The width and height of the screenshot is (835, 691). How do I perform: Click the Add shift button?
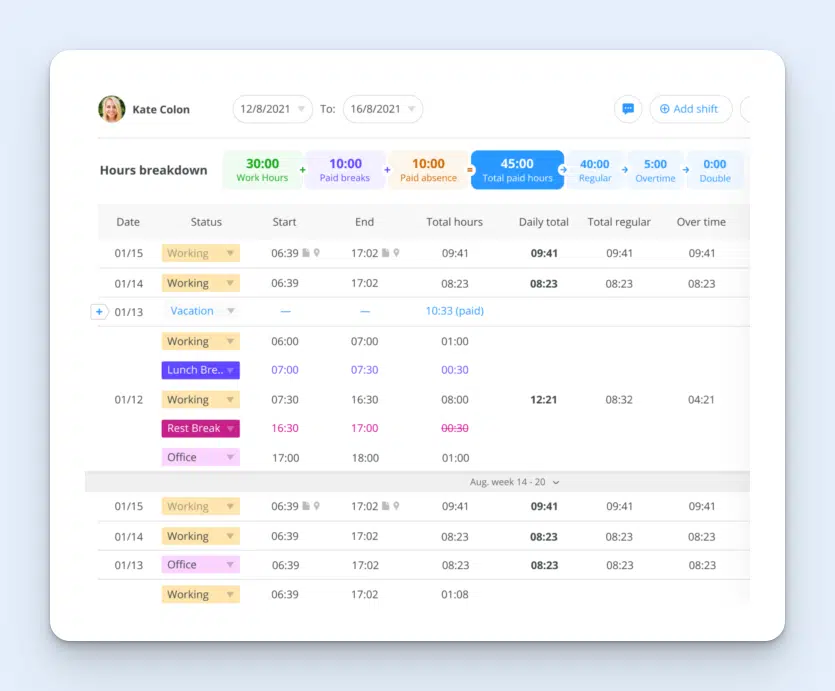(690, 109)
